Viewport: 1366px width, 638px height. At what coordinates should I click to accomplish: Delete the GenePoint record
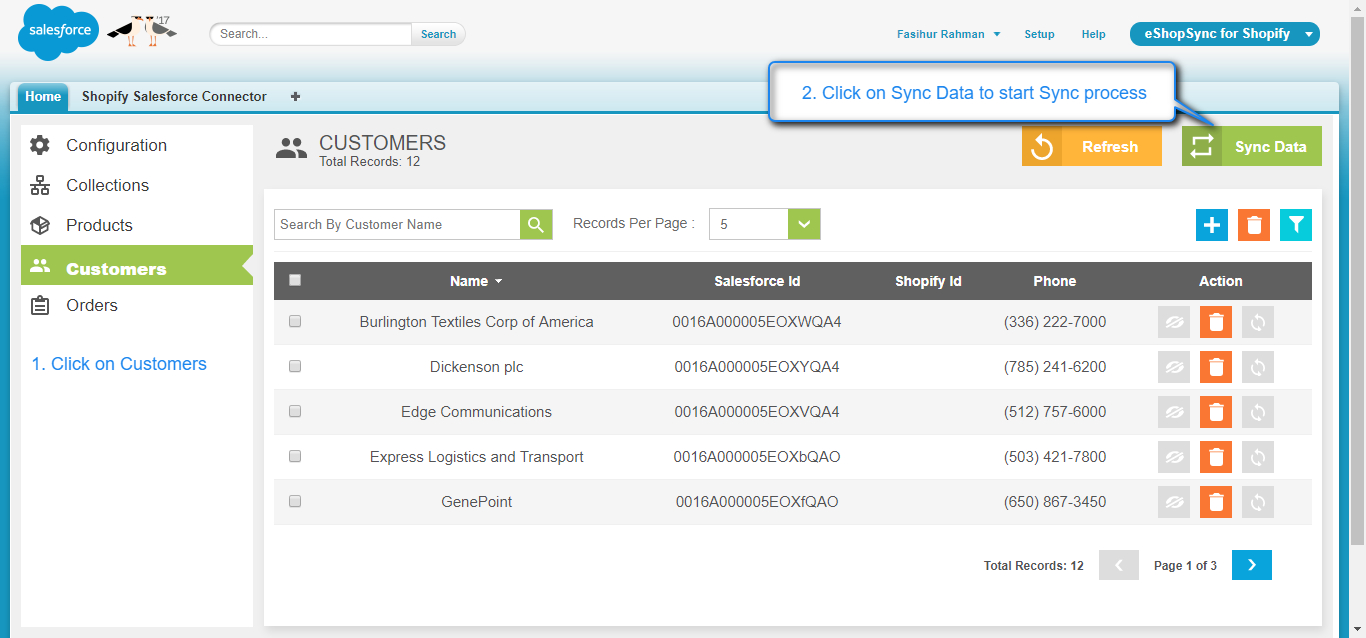click(x=1216, y=502)
